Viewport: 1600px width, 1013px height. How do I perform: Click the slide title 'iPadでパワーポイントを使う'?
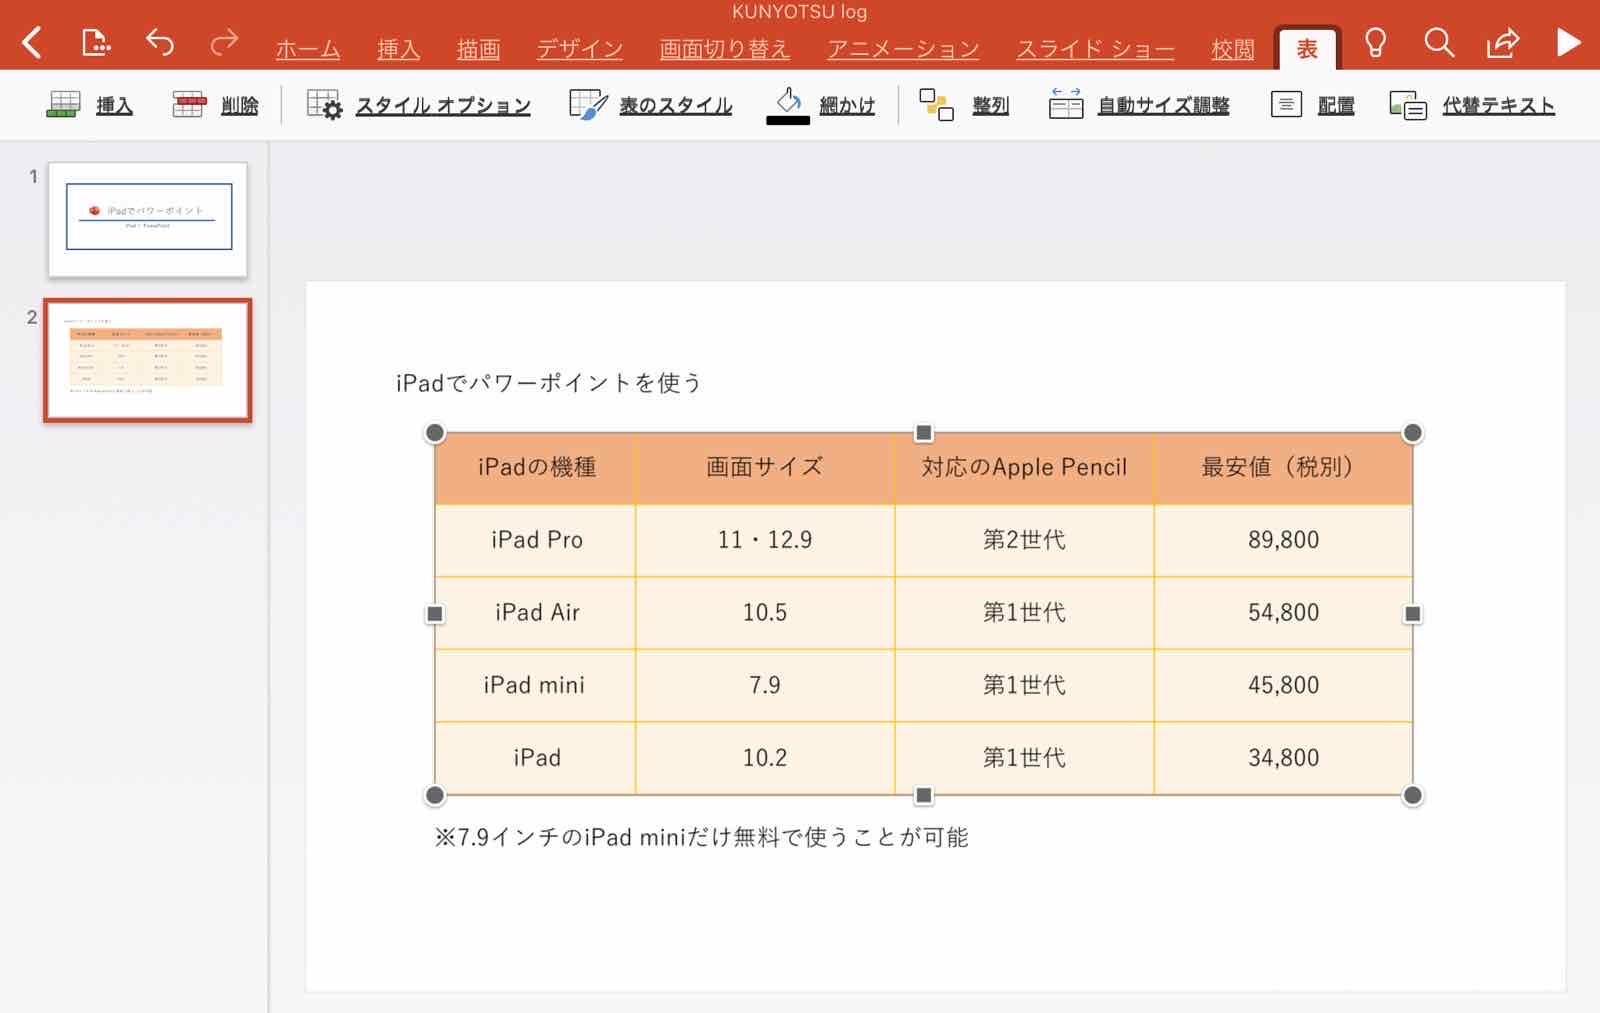coord(549,383)
